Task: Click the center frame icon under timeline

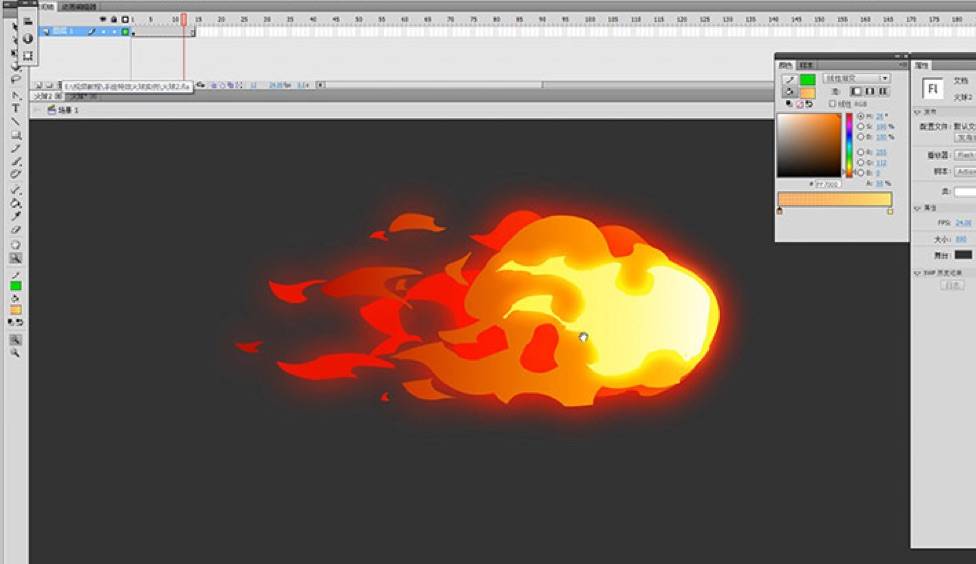Action: (200, 85)
